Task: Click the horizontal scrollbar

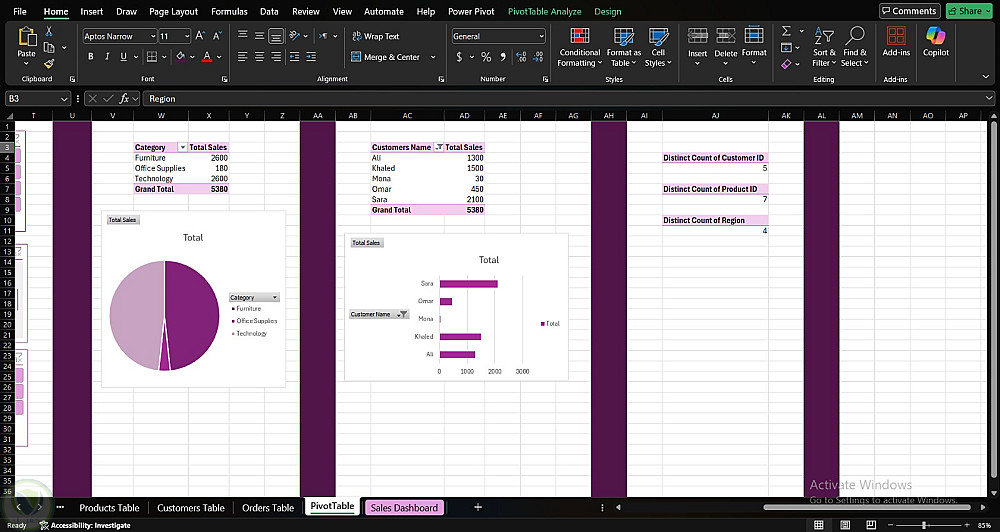Action: click(867, 508)
